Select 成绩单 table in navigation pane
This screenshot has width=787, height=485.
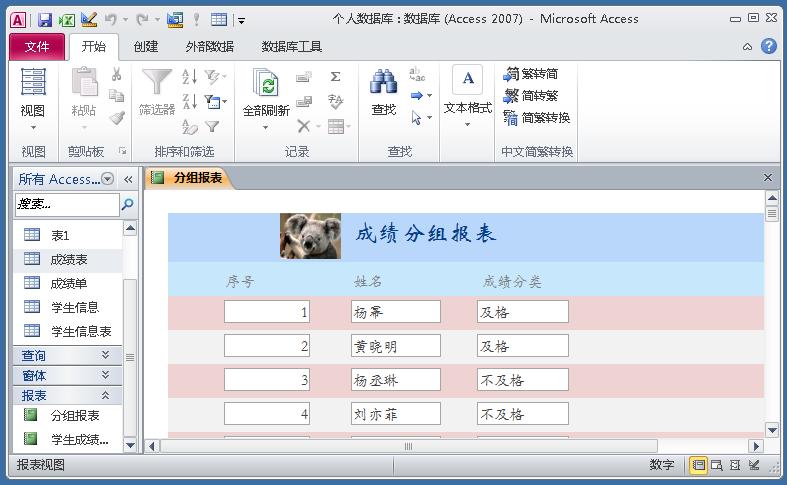68,283
